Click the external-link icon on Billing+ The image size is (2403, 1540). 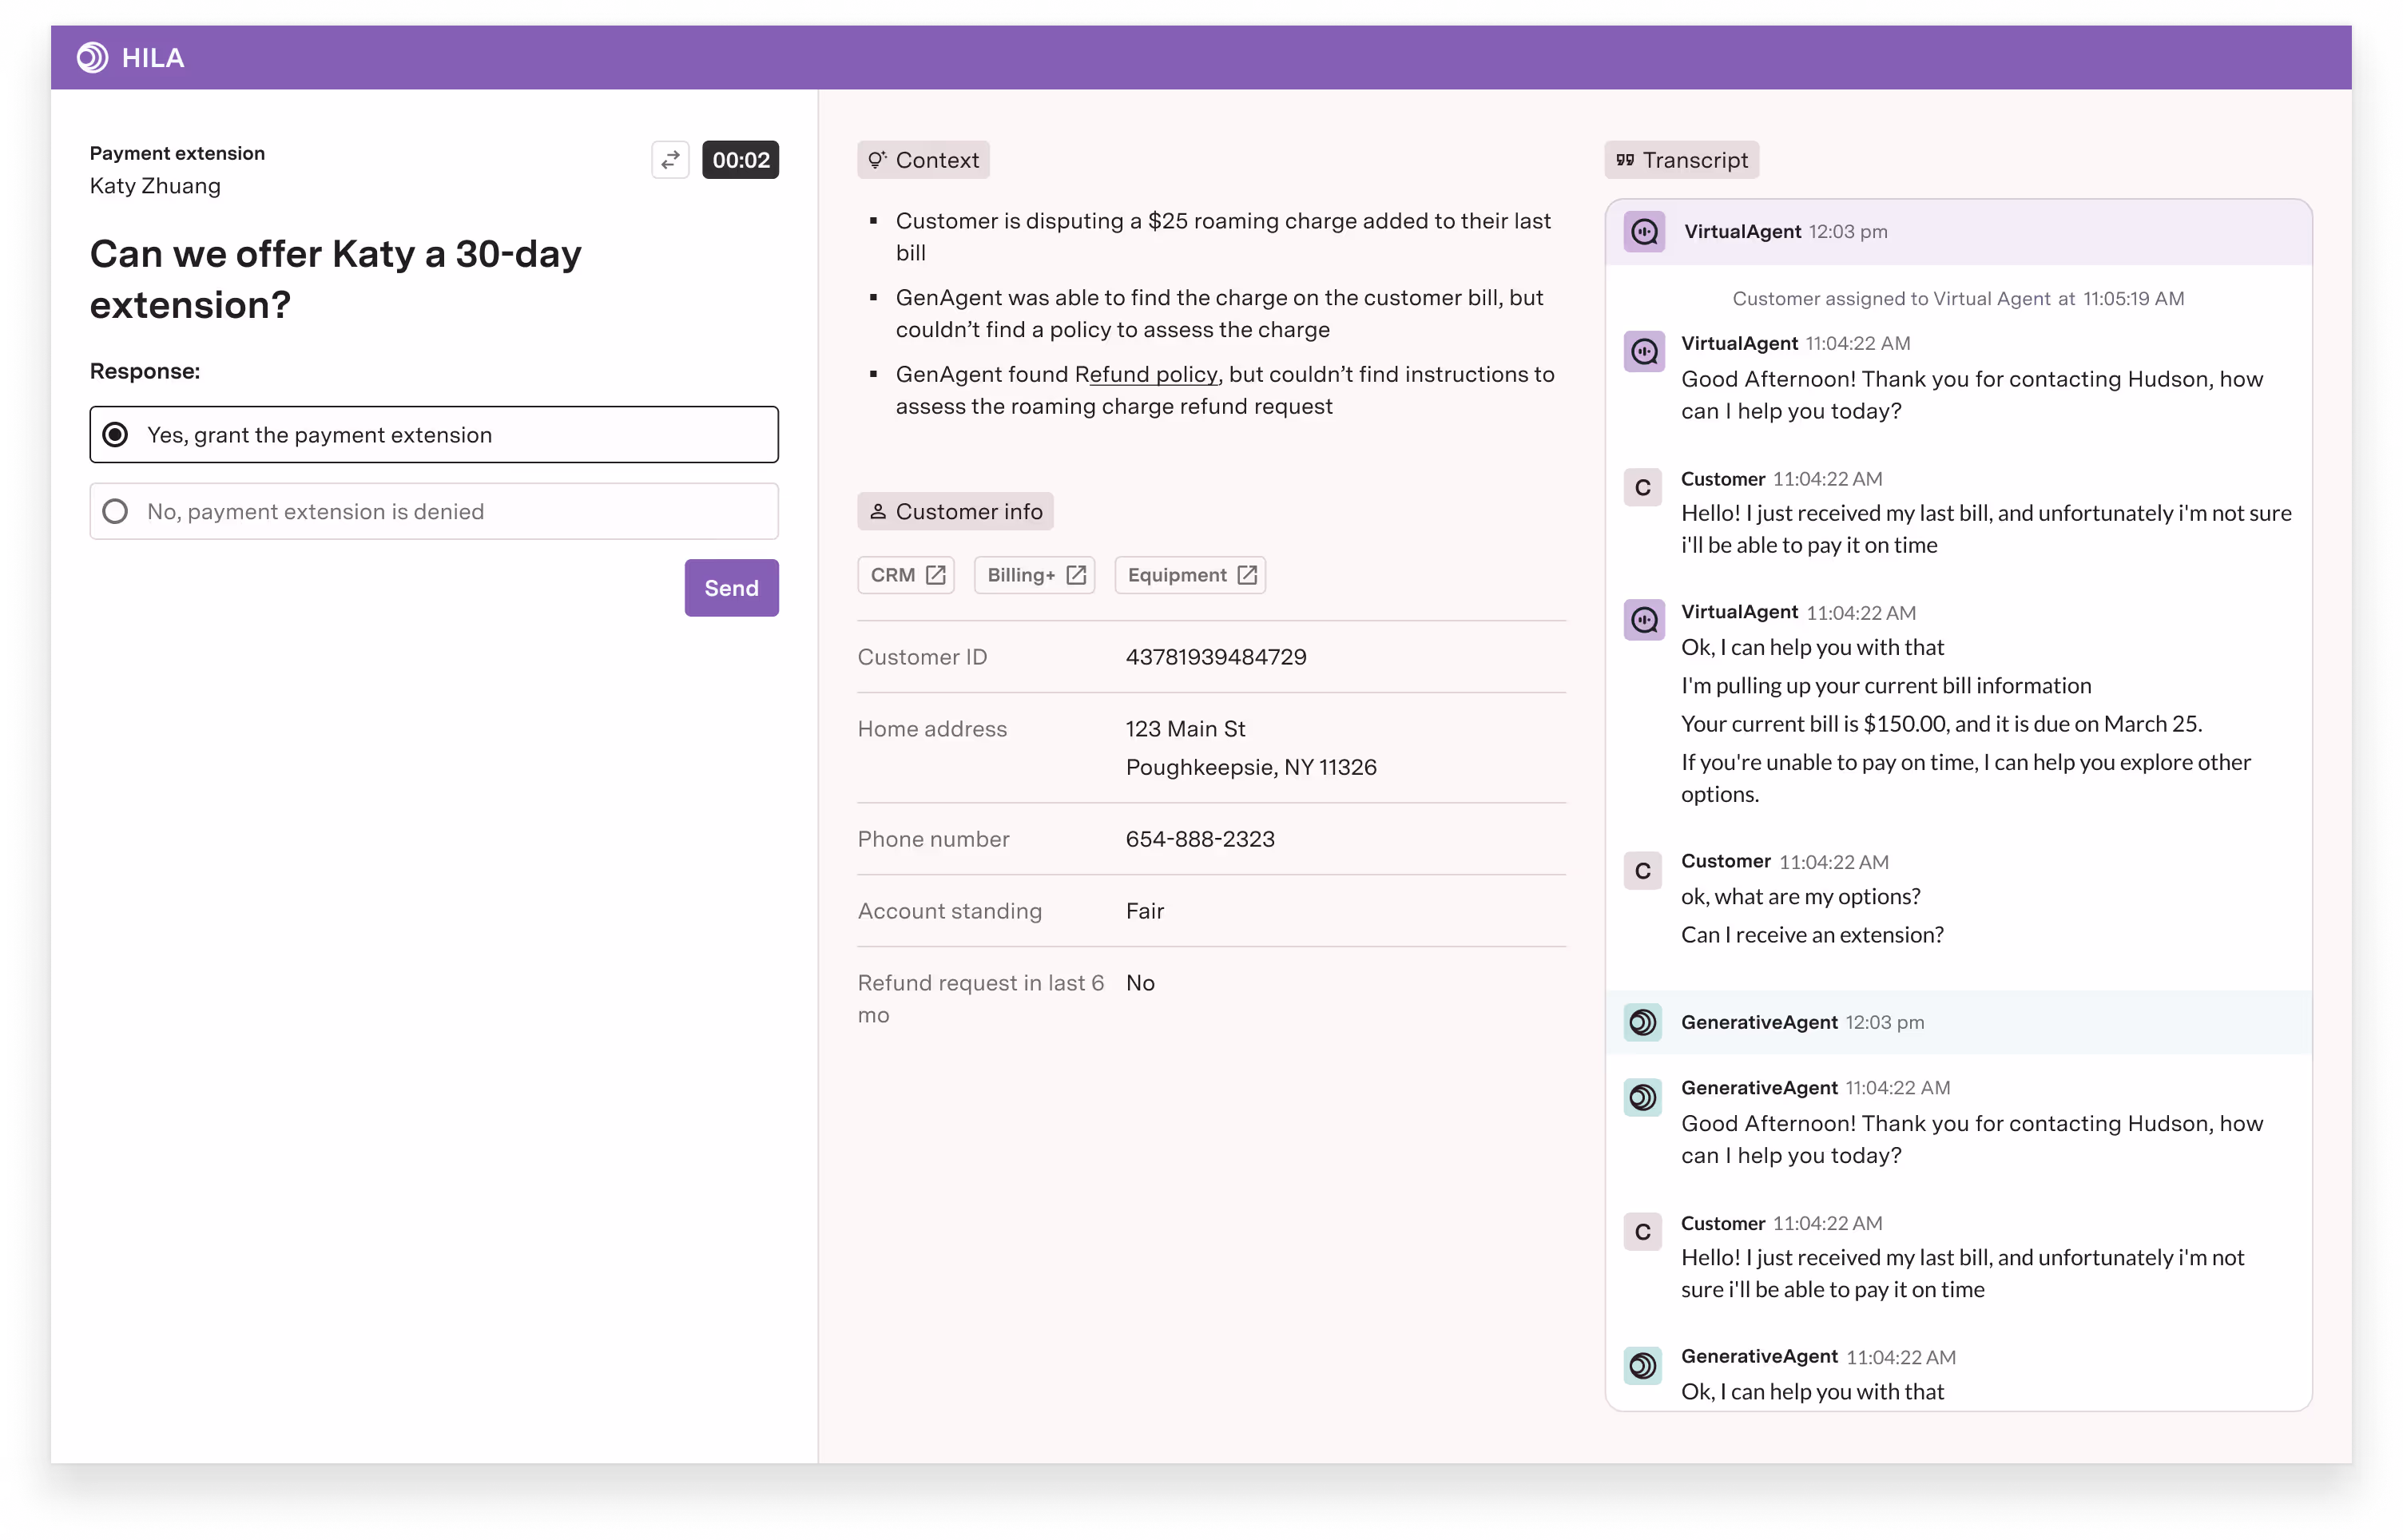(1076, 575)
